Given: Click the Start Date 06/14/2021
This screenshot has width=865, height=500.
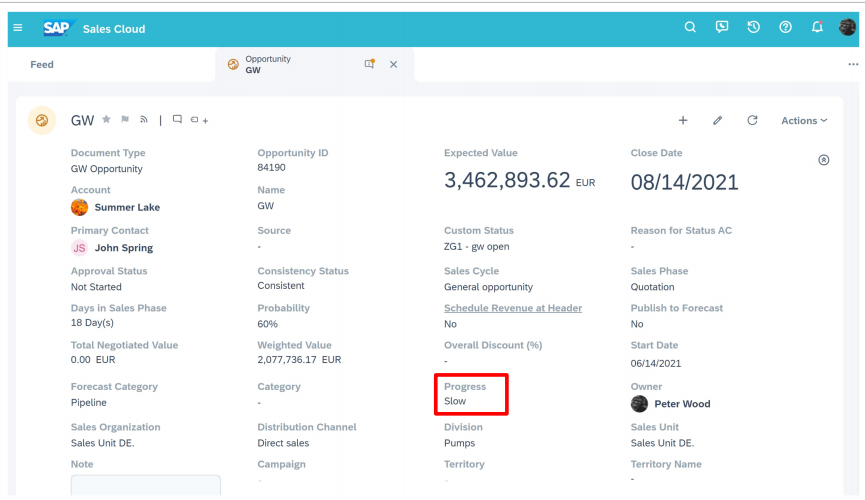Looking at the screenshot, I should (656, 364).
